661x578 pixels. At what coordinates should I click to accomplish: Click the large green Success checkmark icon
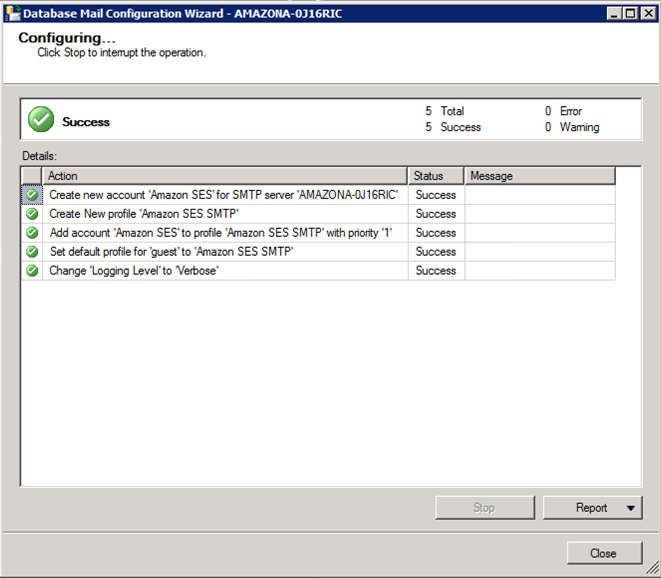click(41, 119)
